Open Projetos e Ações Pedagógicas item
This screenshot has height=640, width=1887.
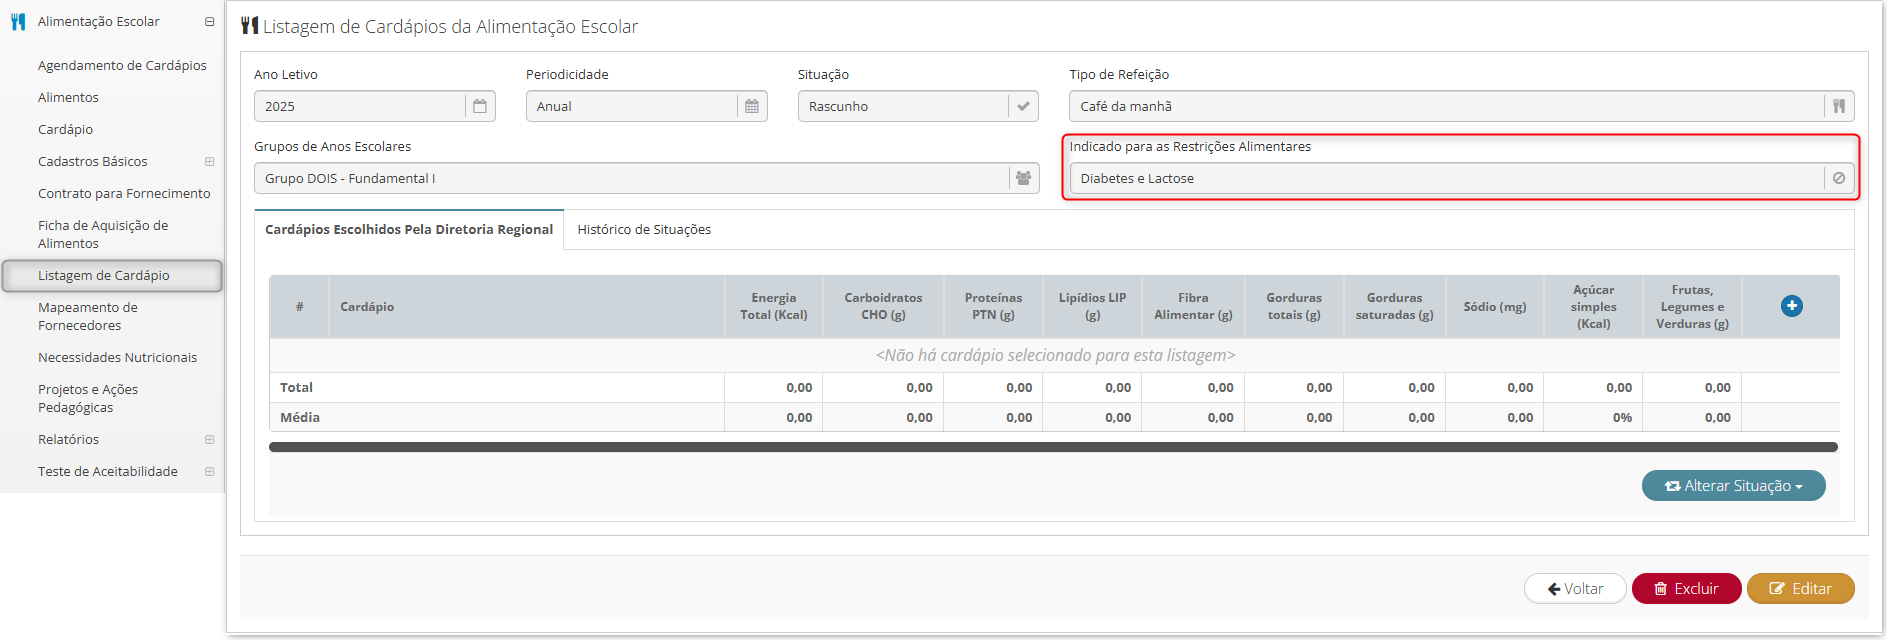88,398
